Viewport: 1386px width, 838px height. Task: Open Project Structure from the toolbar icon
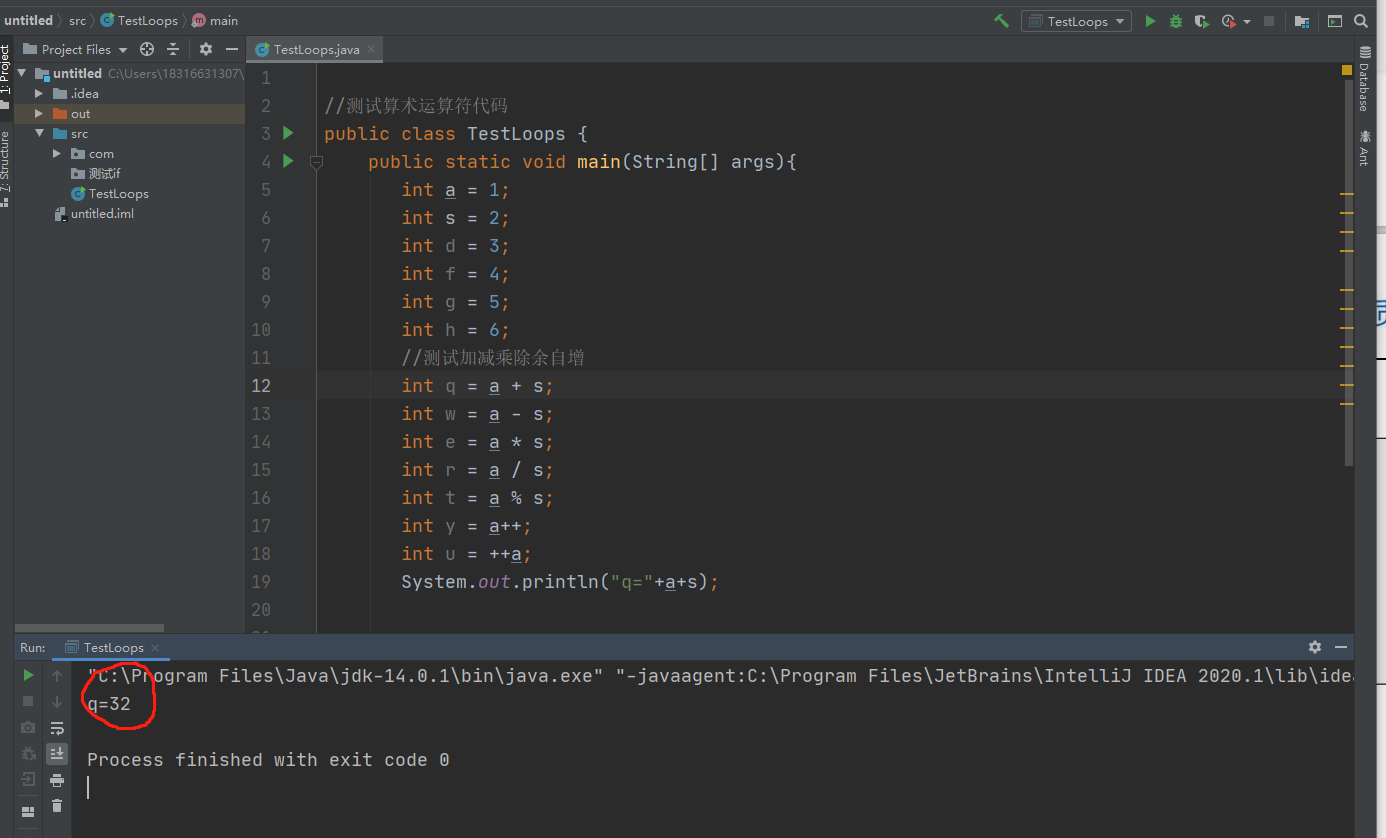coord(1302,21)
